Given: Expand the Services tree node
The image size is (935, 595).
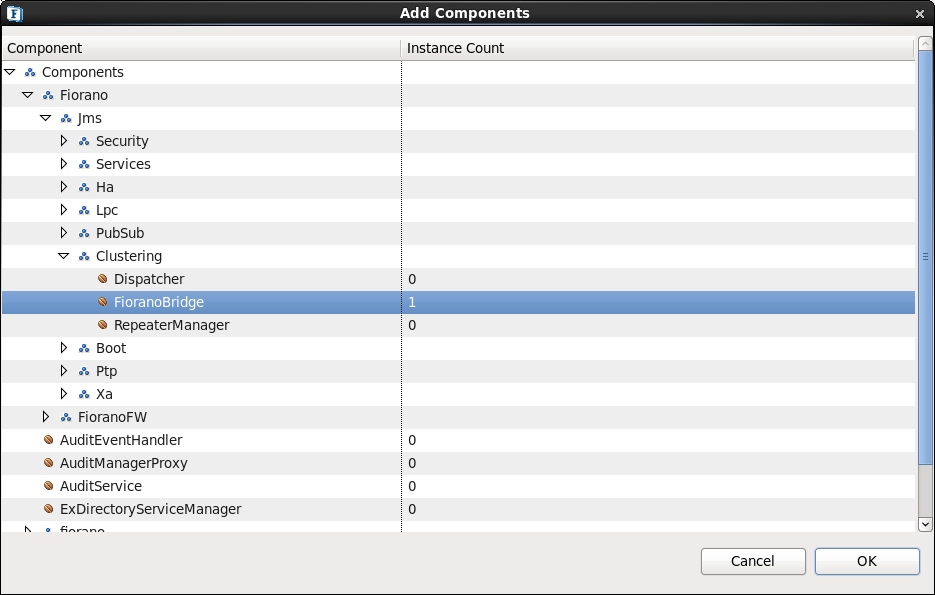Looking at the screenshot, I should tap(64, 164).
